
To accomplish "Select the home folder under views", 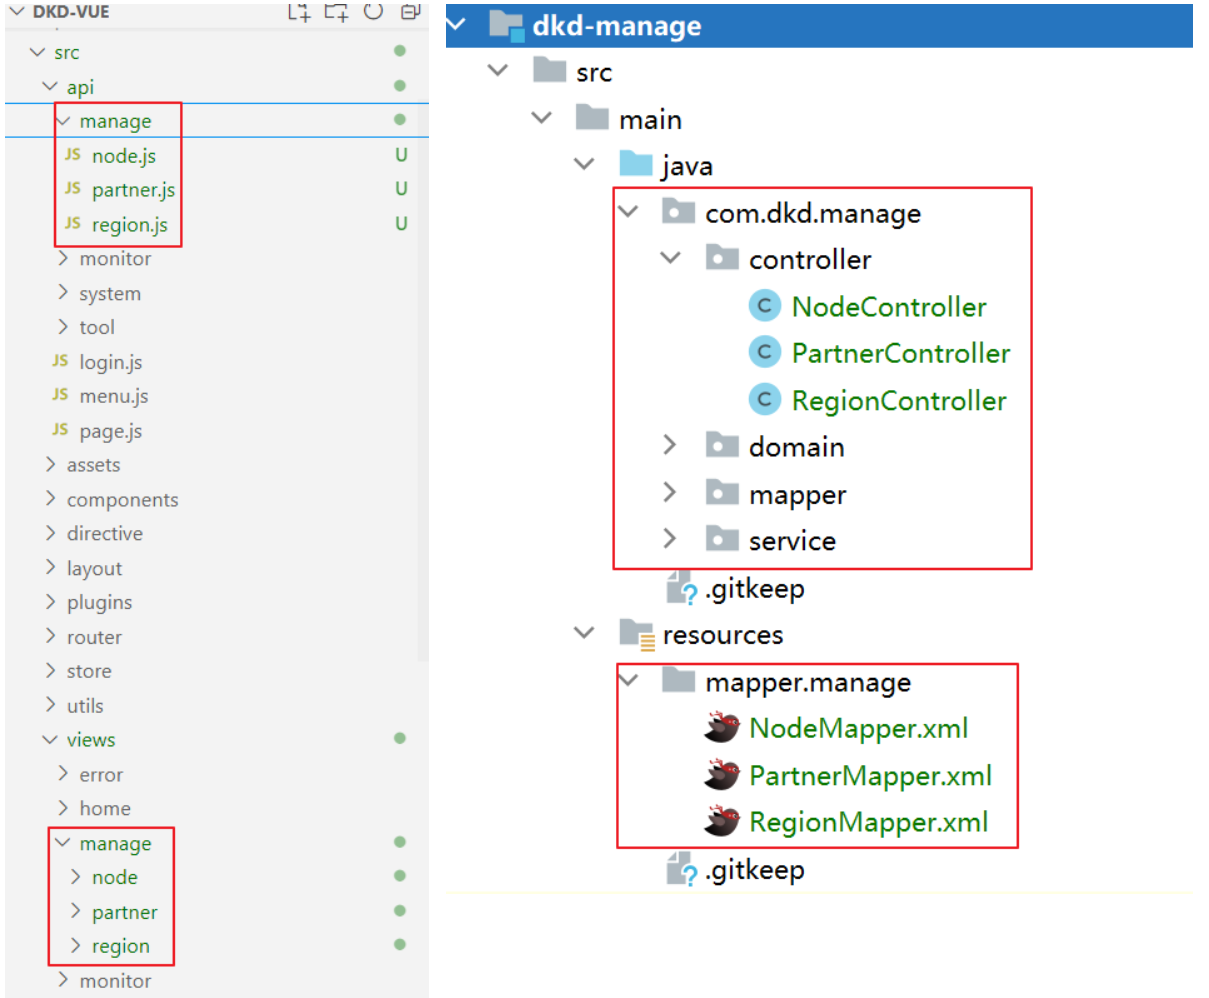I will (x=105, y=808).
